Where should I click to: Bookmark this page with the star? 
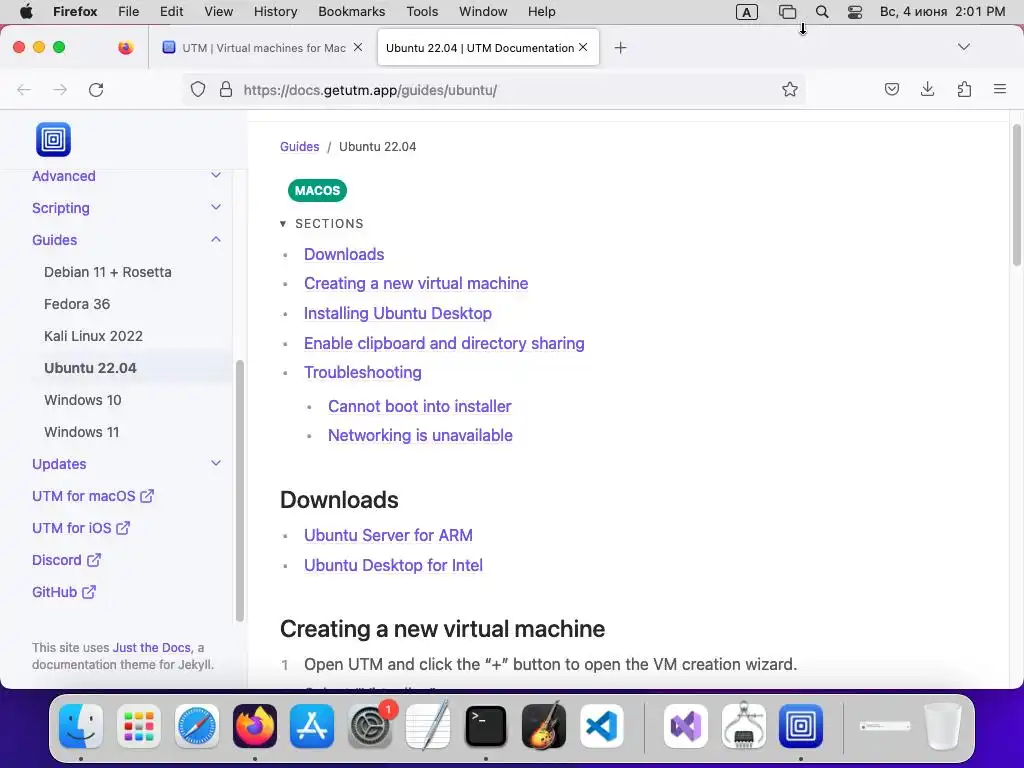[x=790, y=89]
